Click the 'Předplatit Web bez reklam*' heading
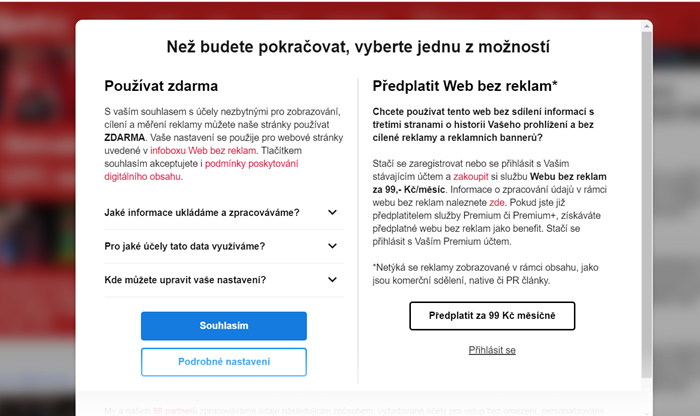The image size is (700, 416). point(465,86)
